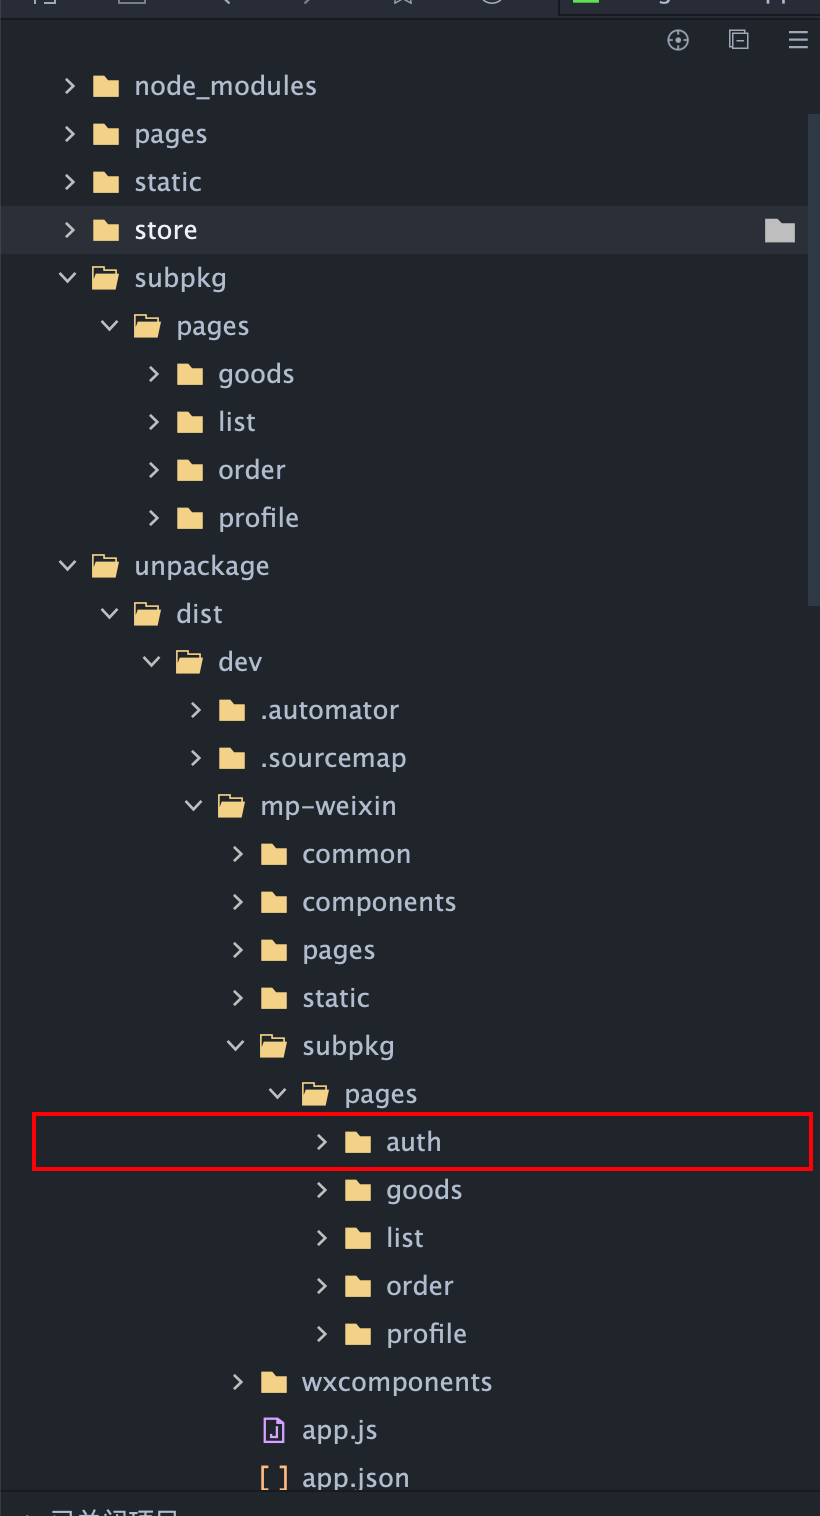Open the app.json file
The image size is (820, 1516).
coord(355,1478)
